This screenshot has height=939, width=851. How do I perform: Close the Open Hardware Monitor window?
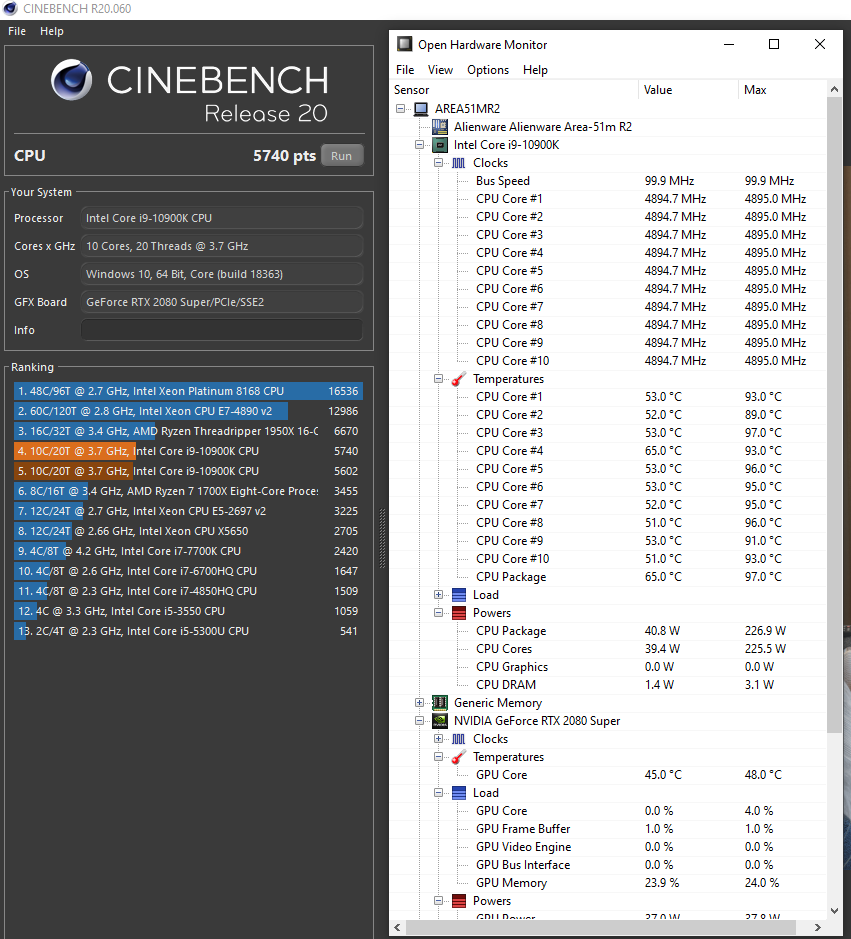(820, 44)
